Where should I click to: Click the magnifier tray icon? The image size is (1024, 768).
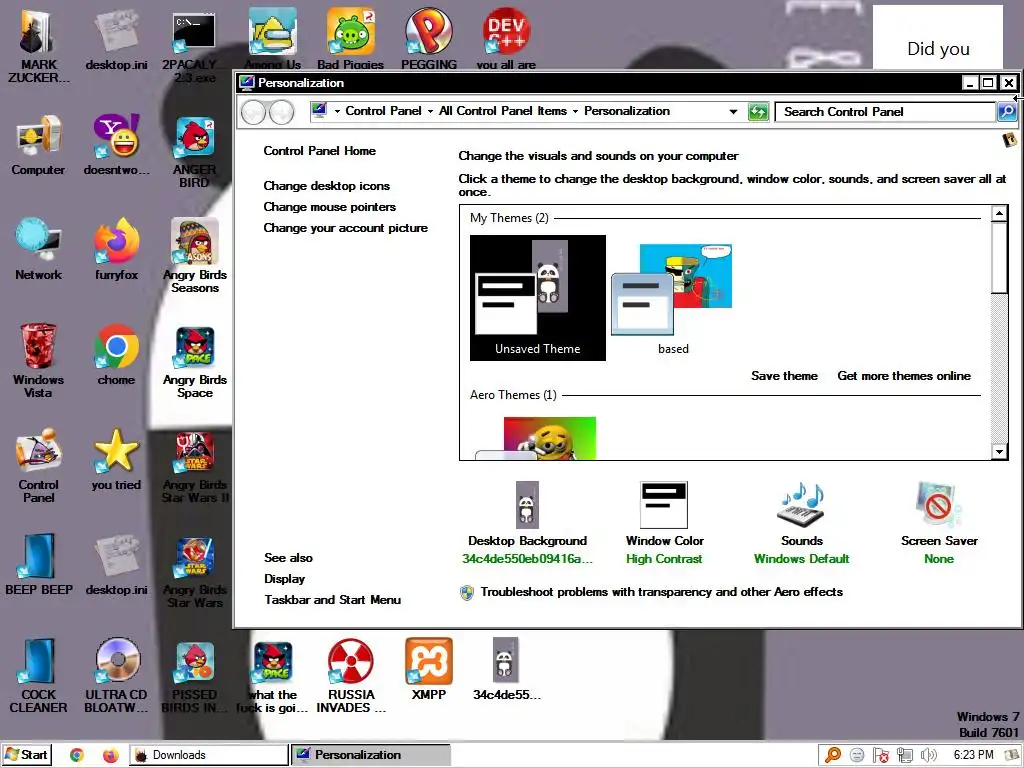click(x=833, y=755)
